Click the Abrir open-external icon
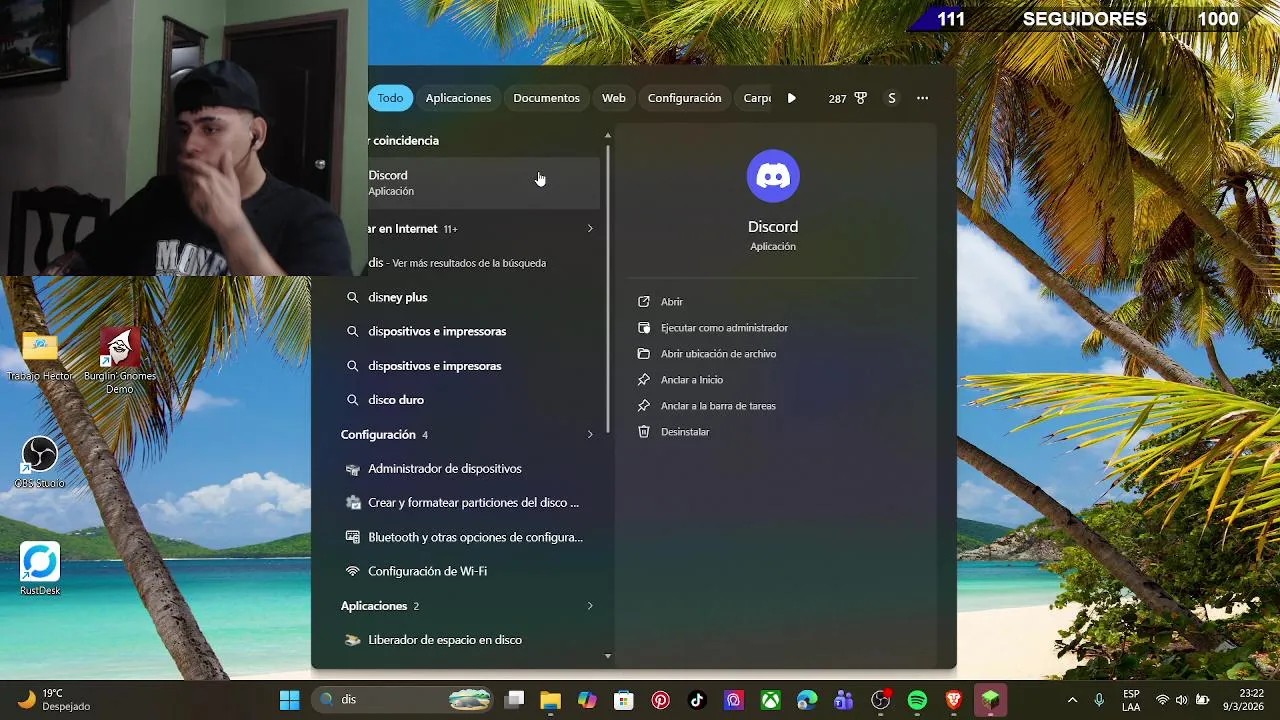1280x720 pixels. [x=644, y=302]
